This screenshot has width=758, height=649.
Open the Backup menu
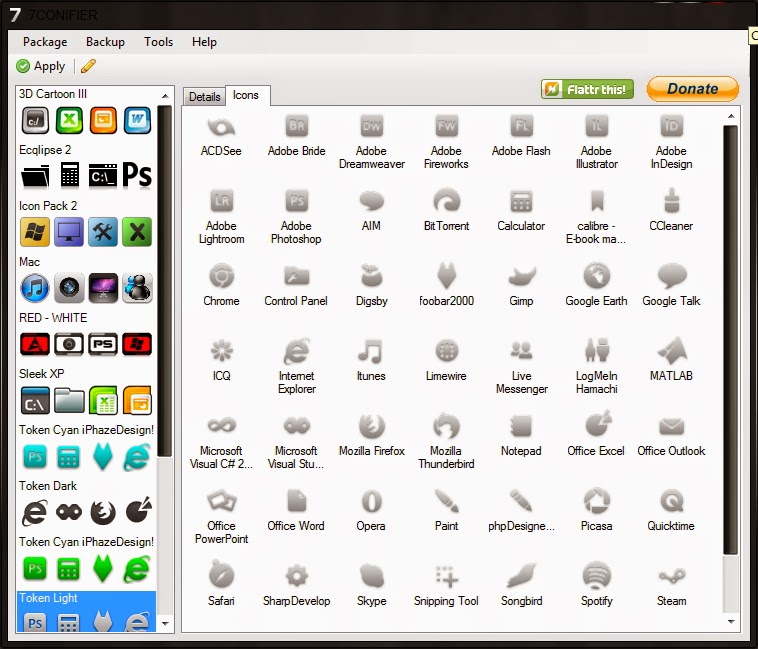[x=105, y=42]
